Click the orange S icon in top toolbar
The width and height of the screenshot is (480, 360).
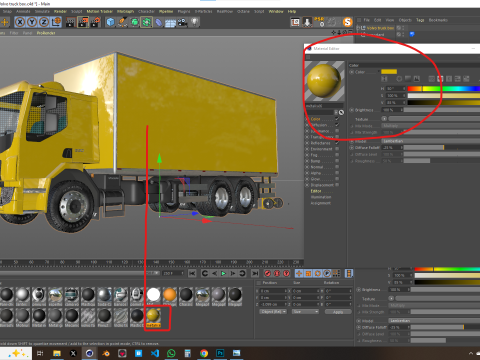(x=347, y=22)
